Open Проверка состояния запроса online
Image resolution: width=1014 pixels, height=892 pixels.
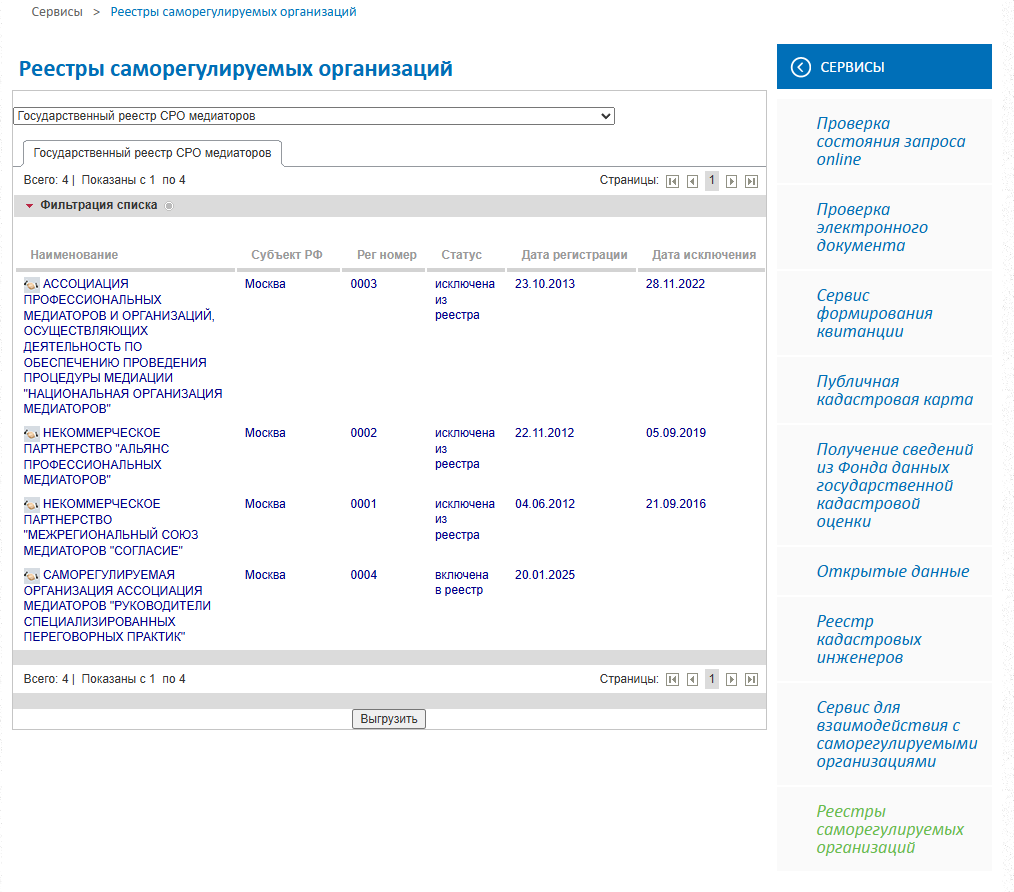pos(890,141)
